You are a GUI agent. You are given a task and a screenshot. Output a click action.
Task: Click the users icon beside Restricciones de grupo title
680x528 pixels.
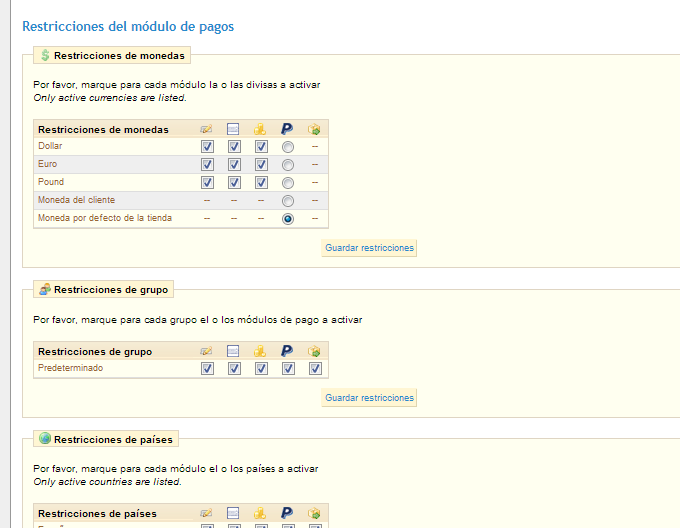point(45,289)
